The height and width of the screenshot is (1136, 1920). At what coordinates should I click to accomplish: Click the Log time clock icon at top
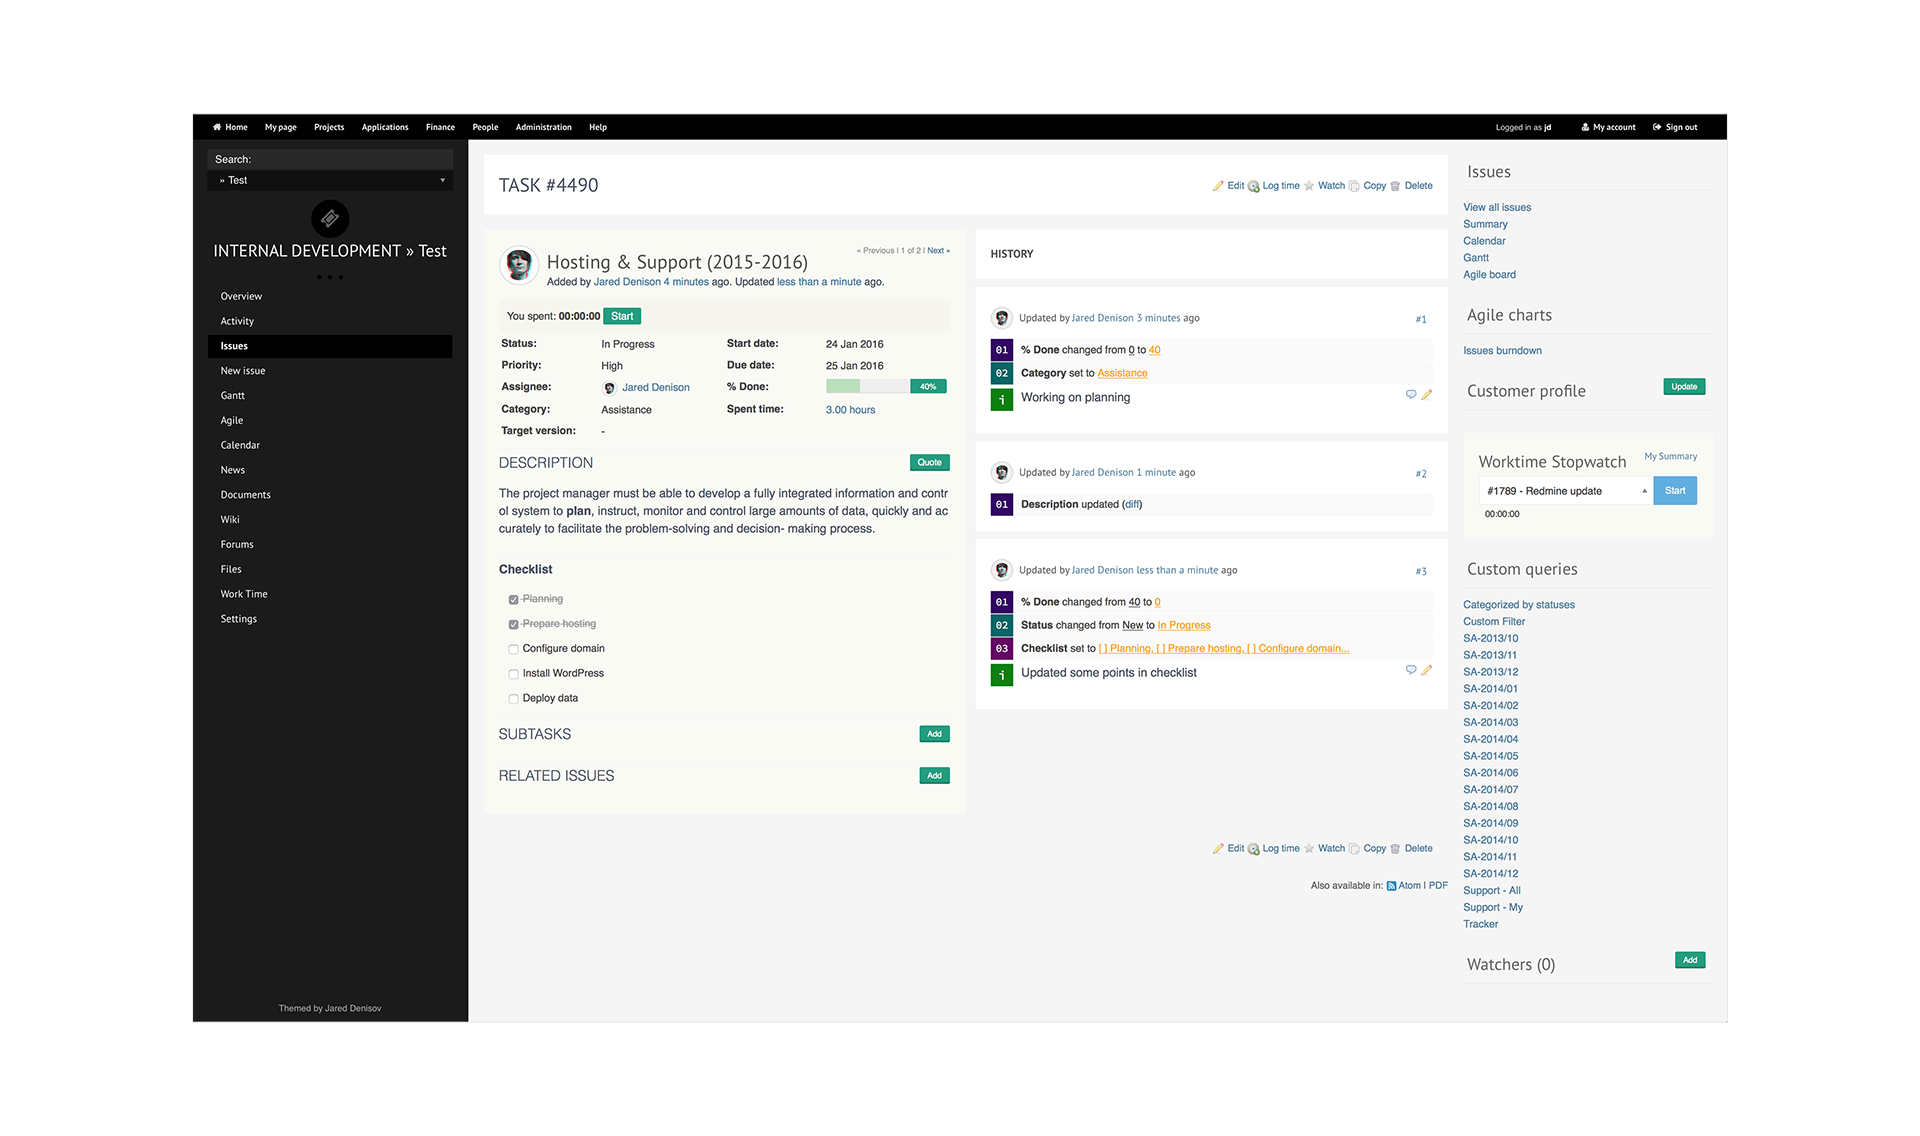[x=1253, y=186]
